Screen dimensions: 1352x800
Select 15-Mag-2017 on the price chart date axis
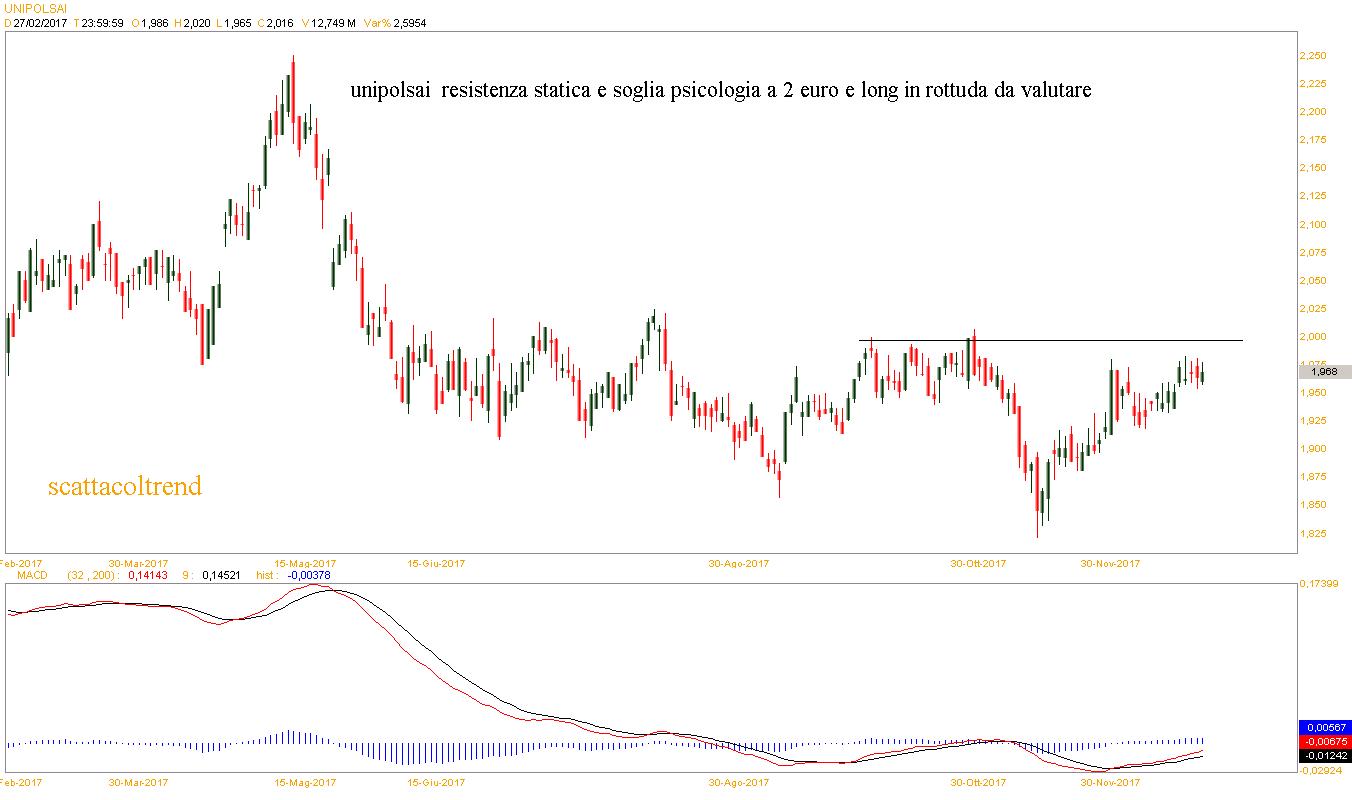click(305, 564)
